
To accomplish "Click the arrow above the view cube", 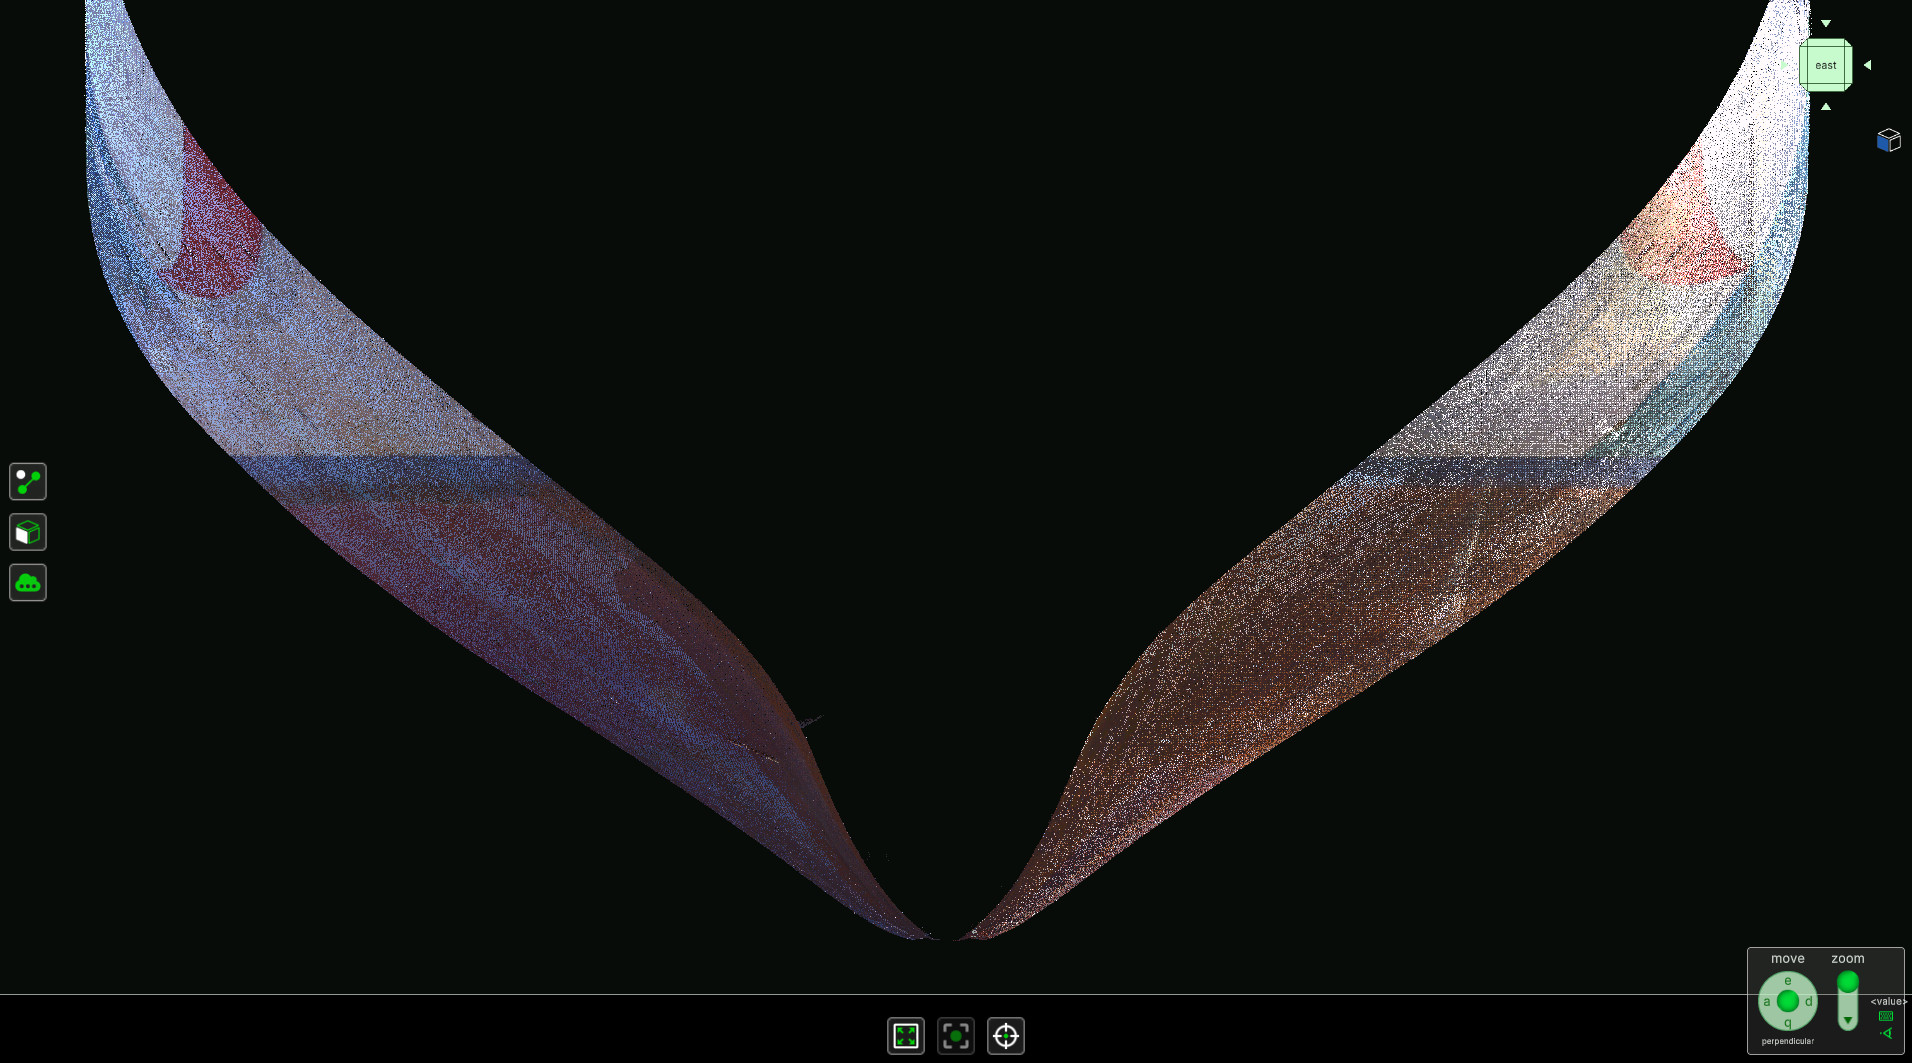I will pyautogui.click(x=1826, y=23).
